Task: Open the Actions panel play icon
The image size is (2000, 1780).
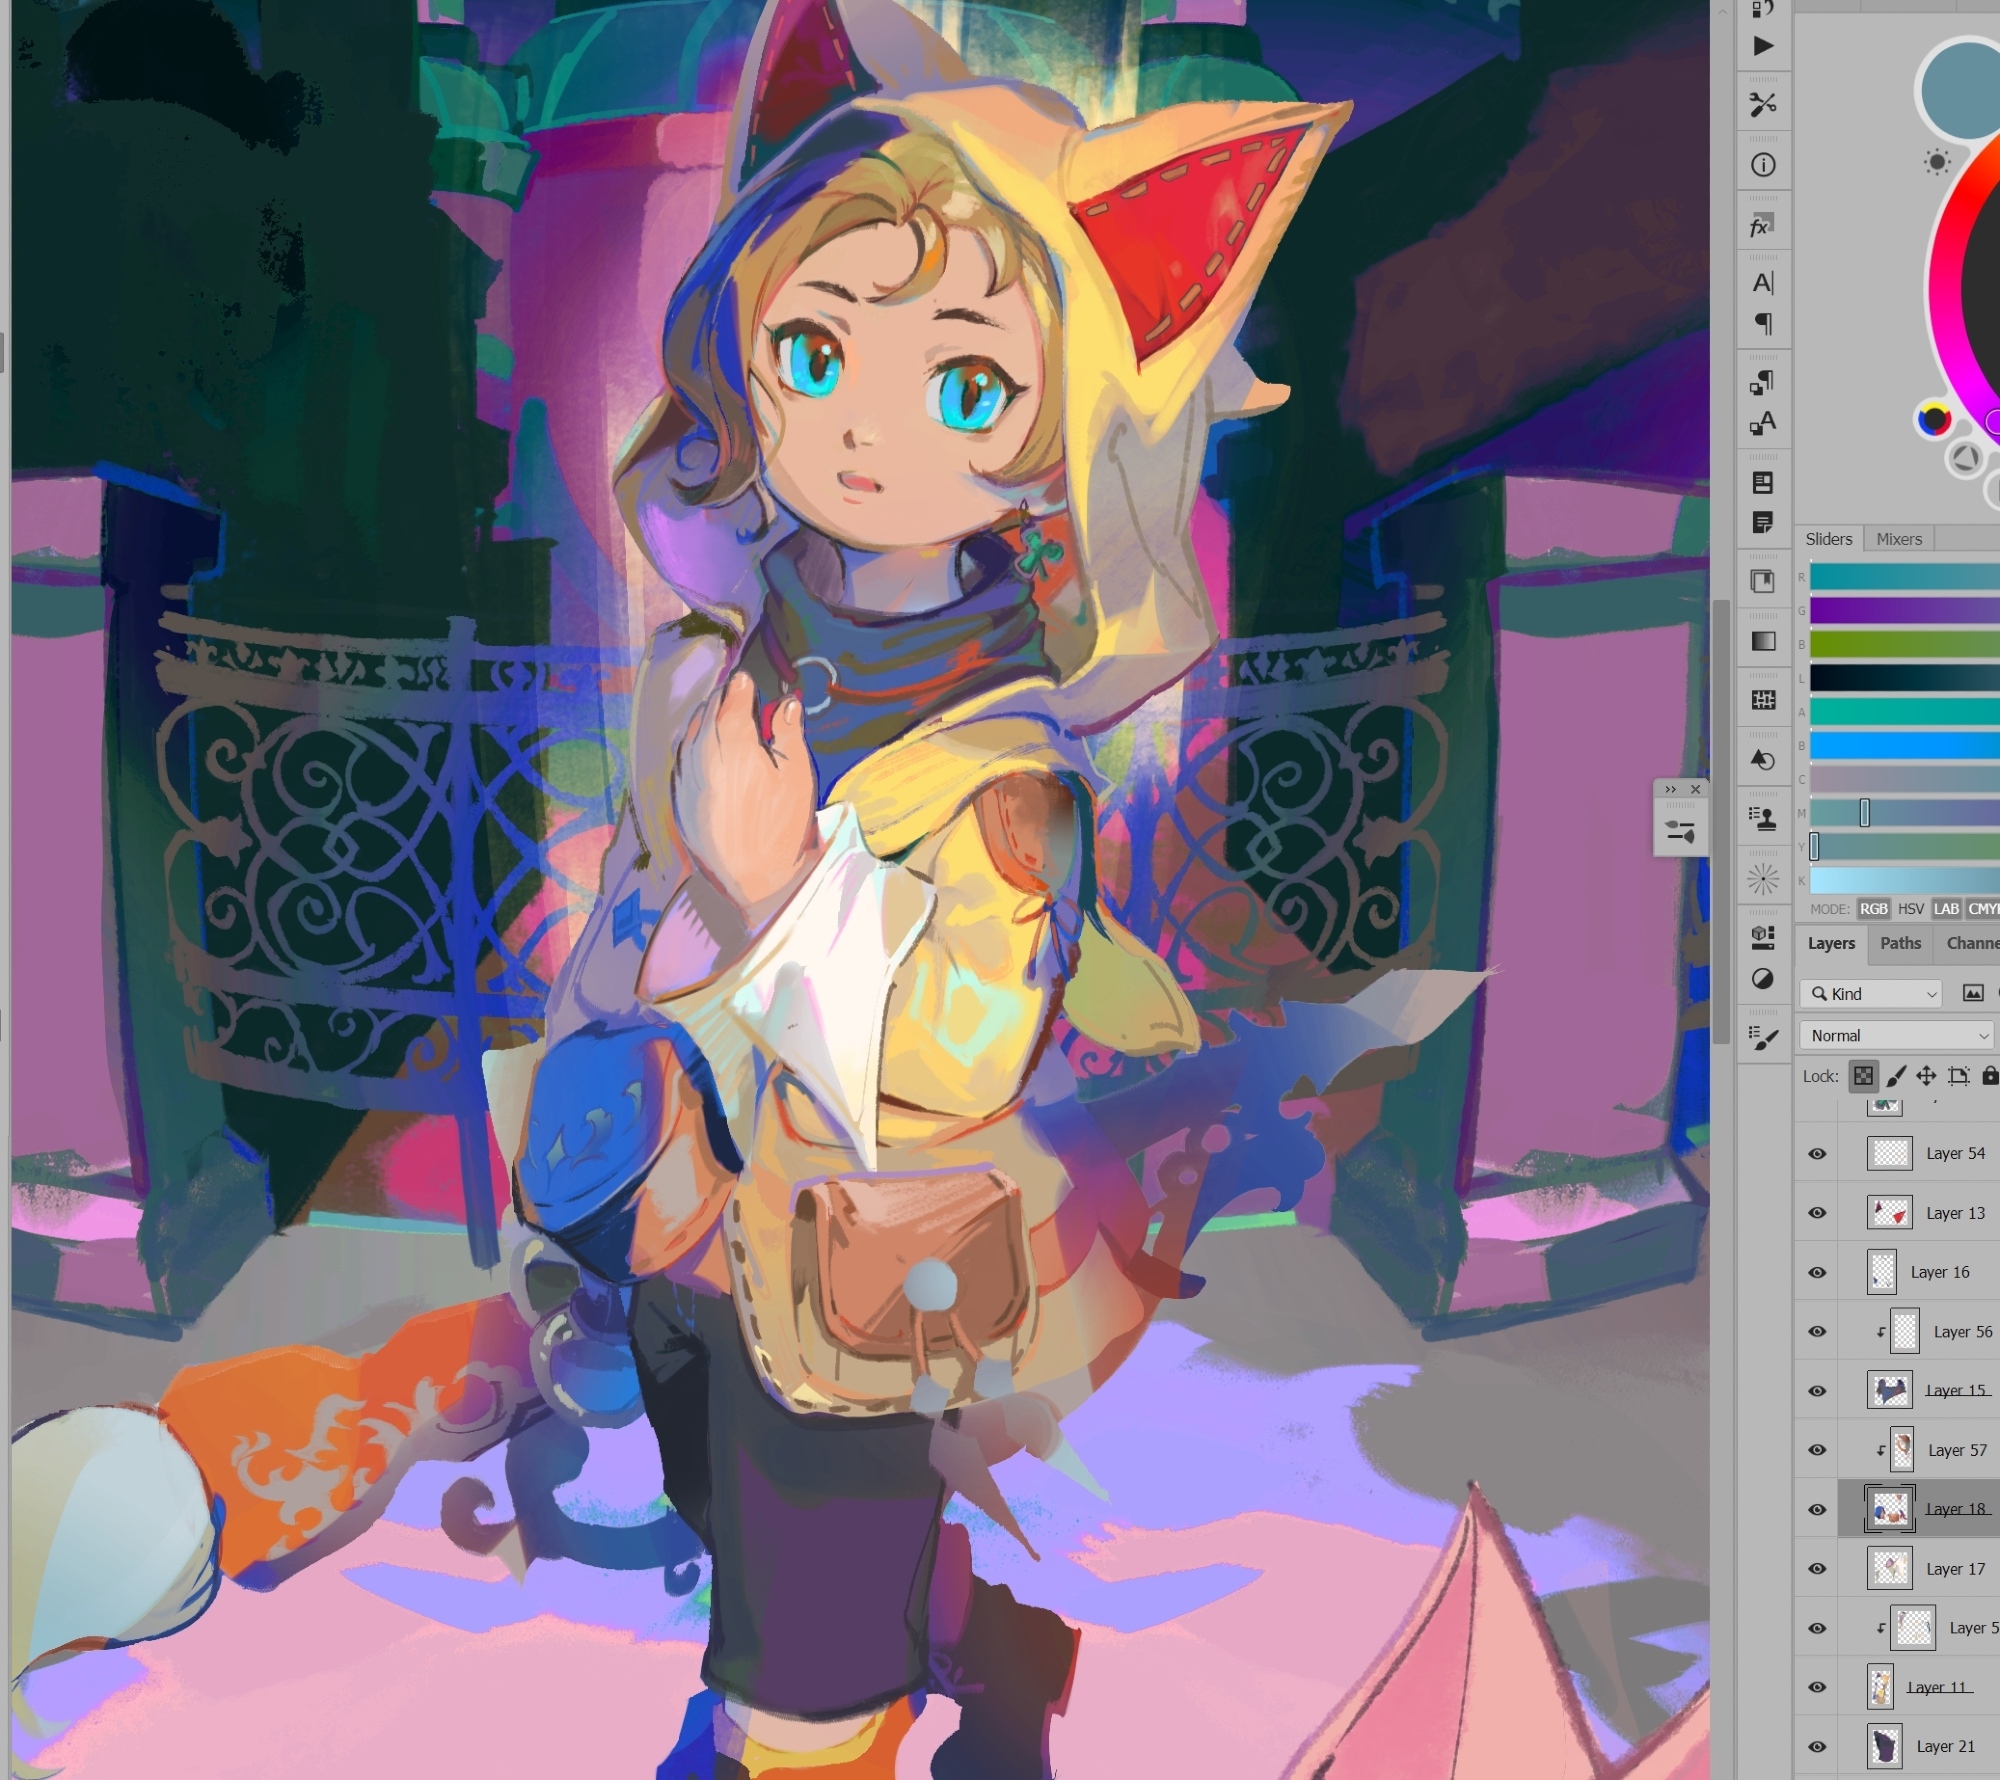Action: [x=1763, y=46]
